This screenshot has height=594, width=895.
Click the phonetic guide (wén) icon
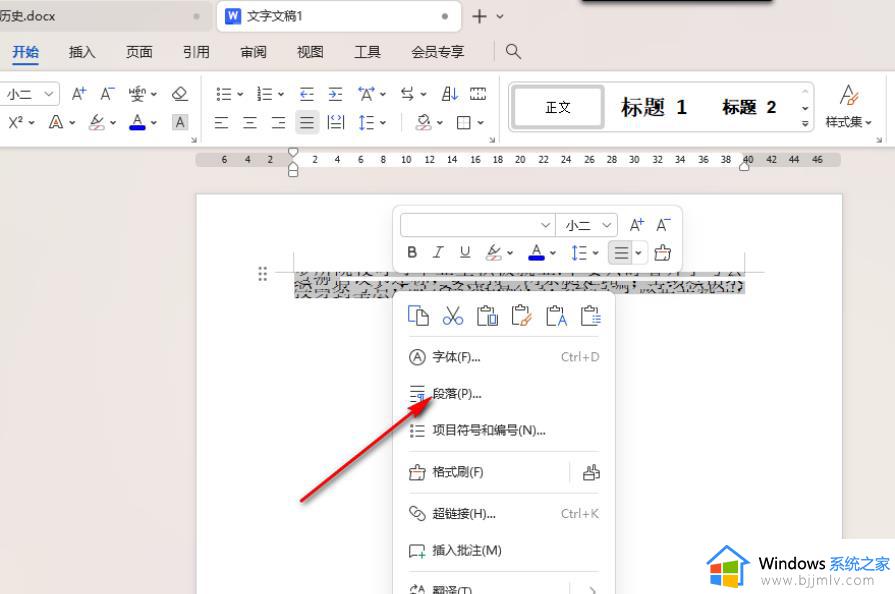137,94
